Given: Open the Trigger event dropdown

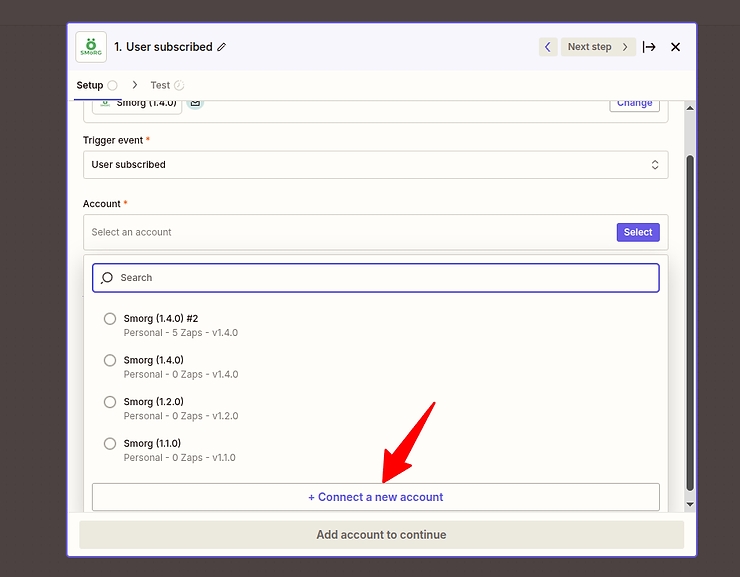Looking at the screenshot, I should point(375,165).
